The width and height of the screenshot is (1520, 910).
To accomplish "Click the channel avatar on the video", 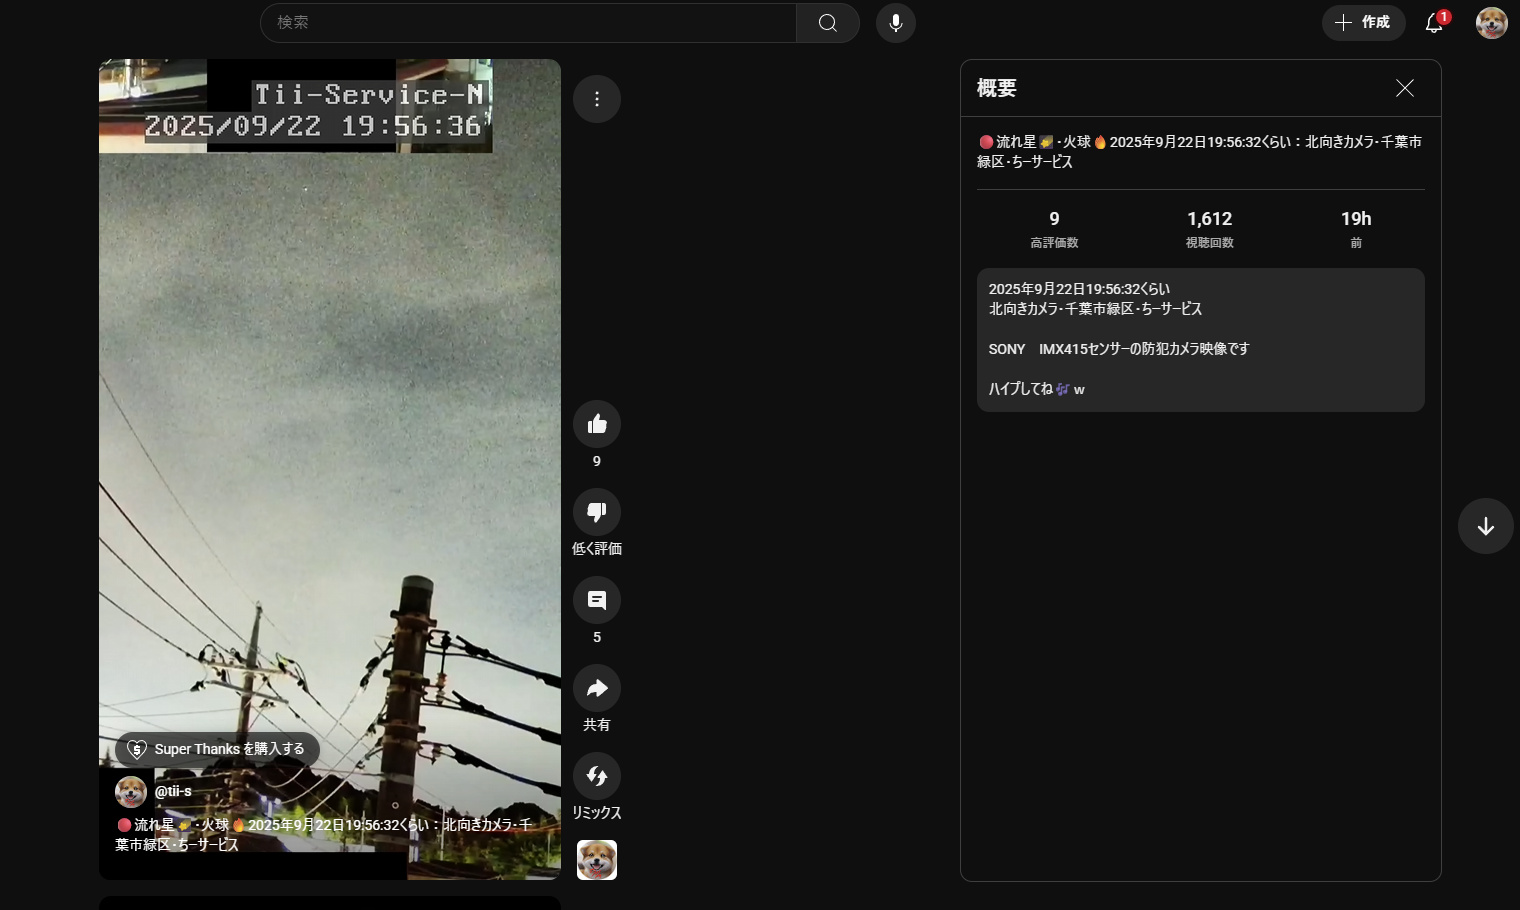I will (131, 792).
